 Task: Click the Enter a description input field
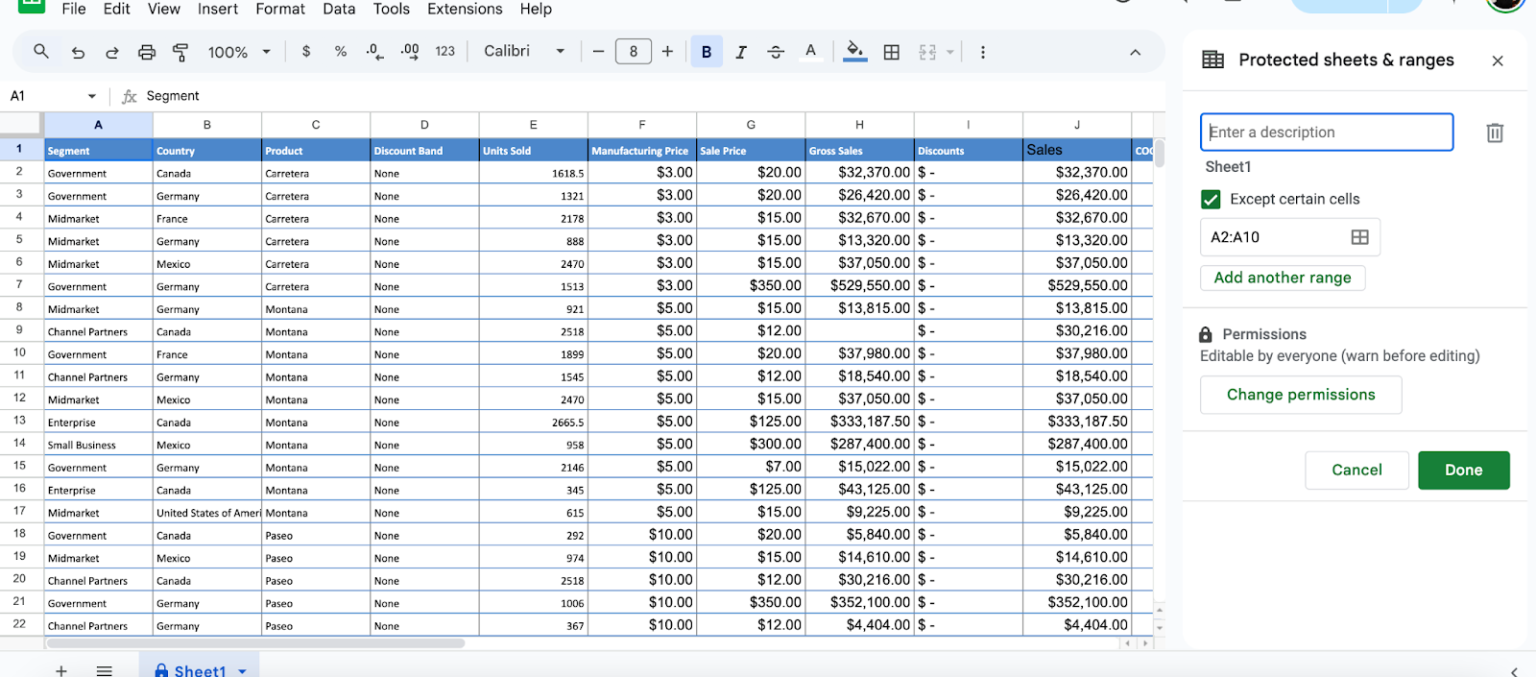click(x=1326, y=131)
